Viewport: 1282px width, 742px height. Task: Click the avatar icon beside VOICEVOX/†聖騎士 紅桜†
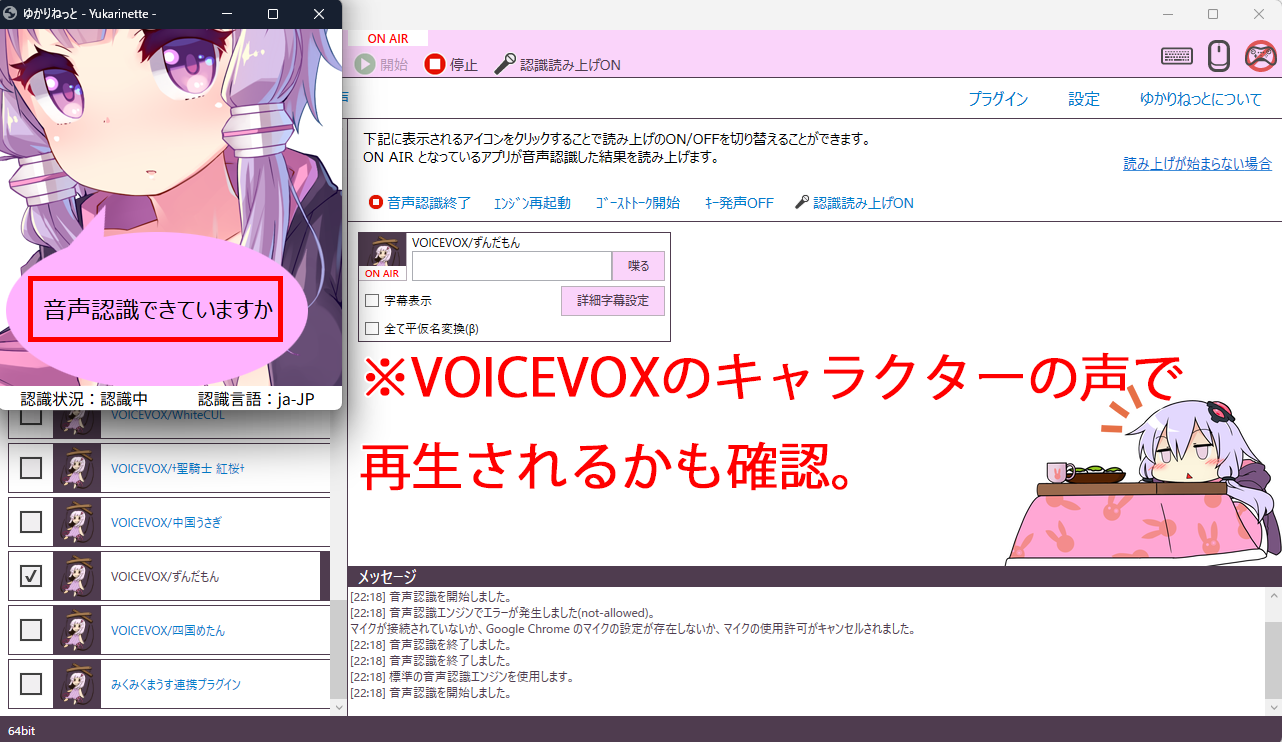pyautogui.click(x=77, y=467)
